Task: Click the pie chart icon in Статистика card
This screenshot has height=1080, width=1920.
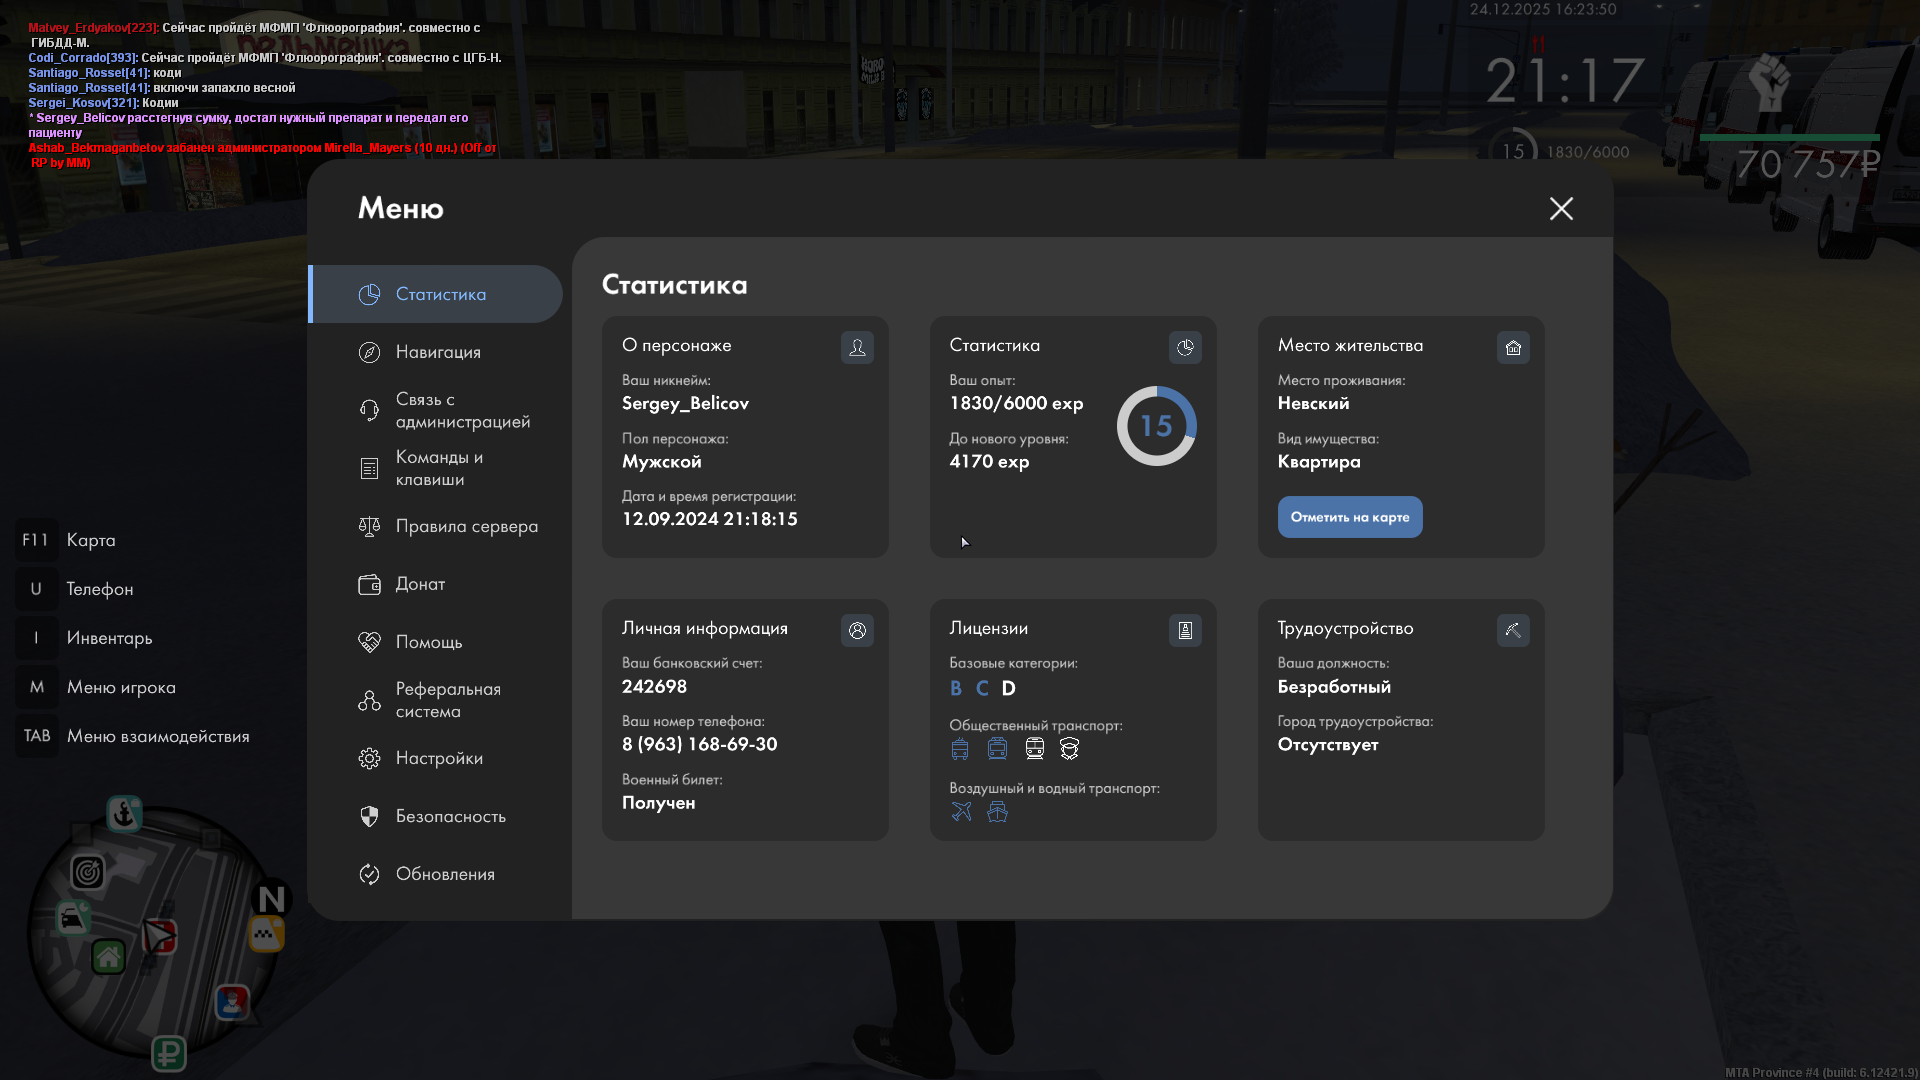Action: point(1185,347)
